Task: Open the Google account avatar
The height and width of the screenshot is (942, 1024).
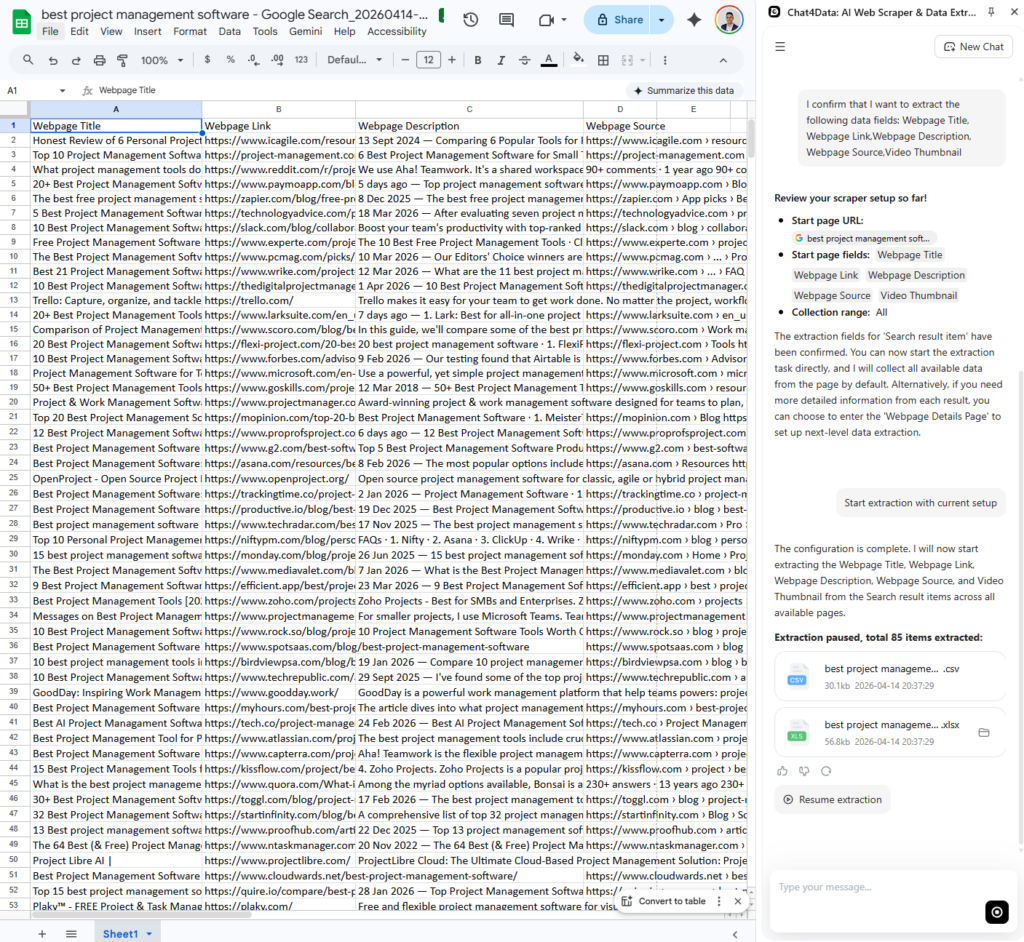Action: click(729, 20)
